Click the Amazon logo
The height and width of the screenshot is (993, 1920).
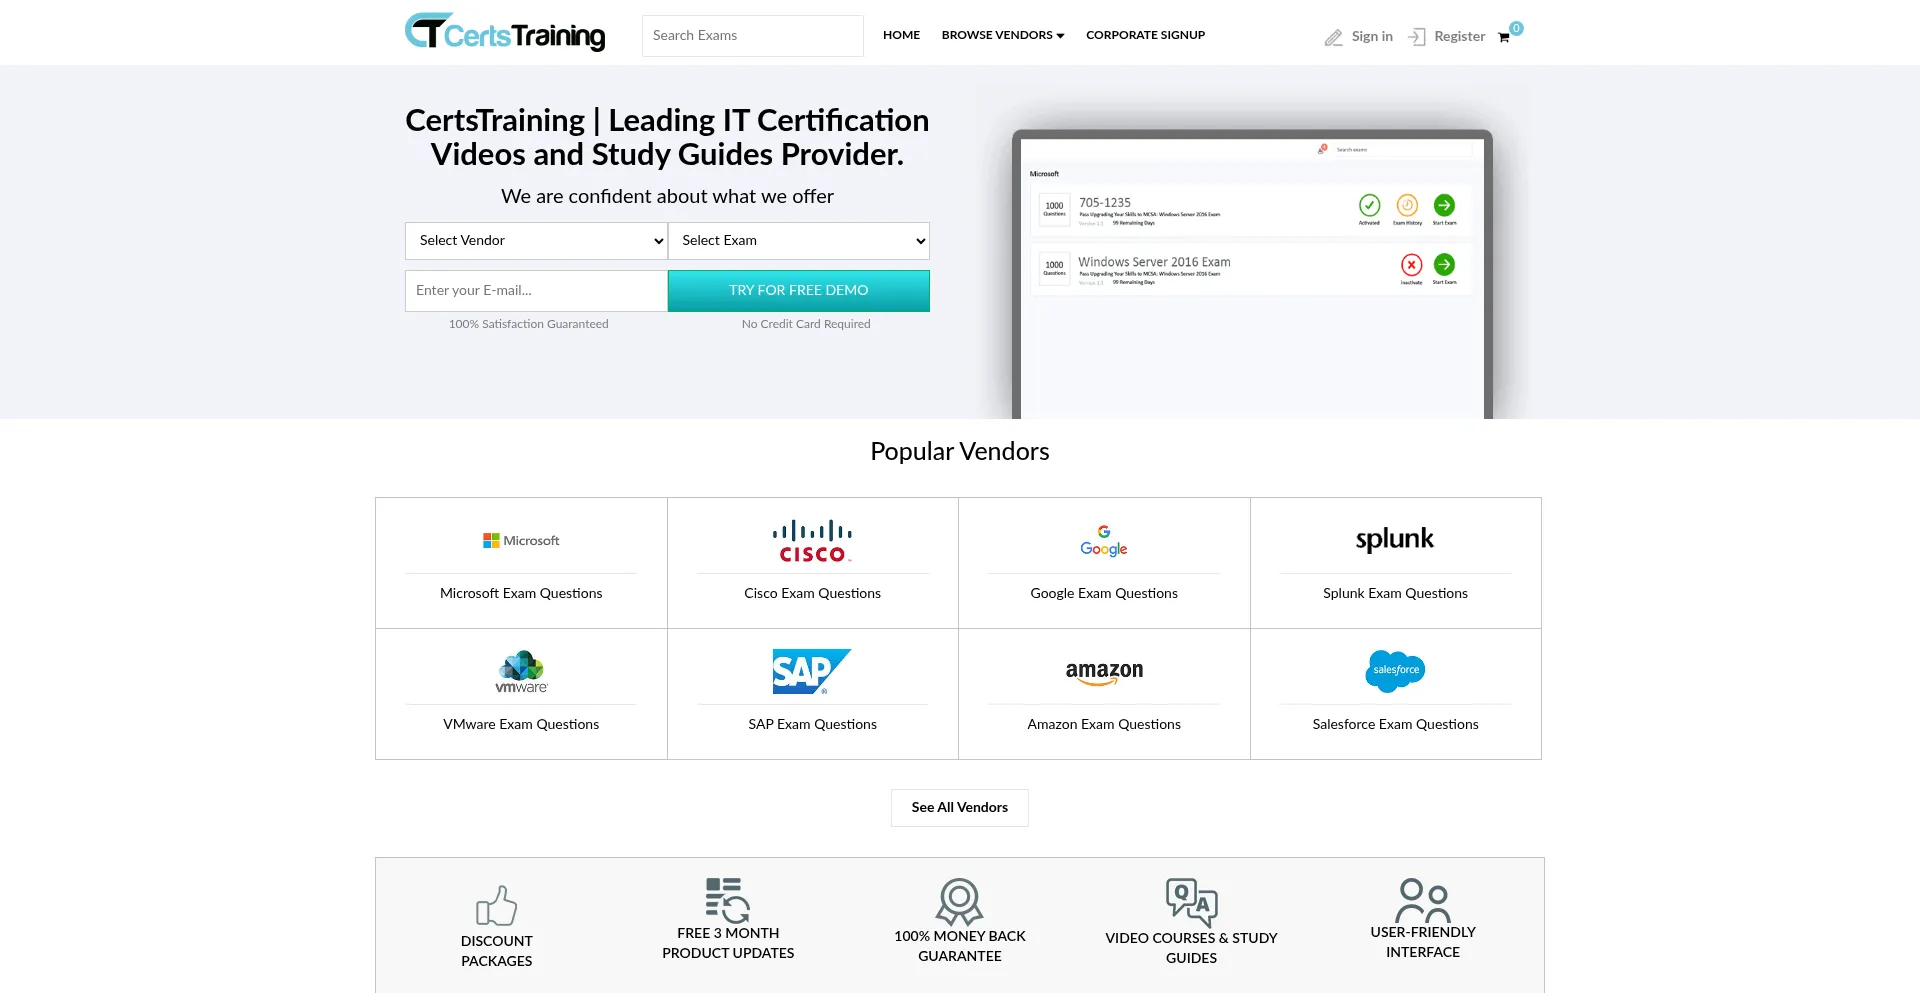1104,672
